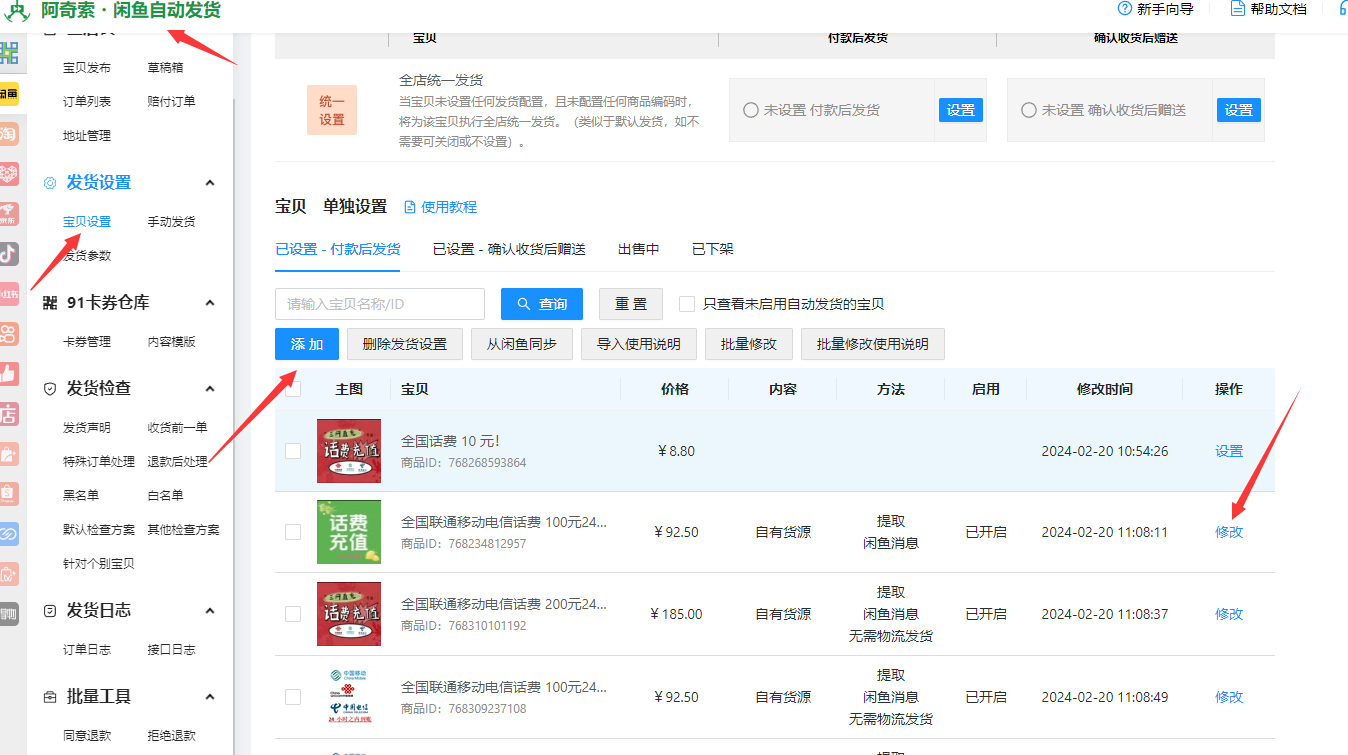Click the TikTok icon in left app strip
This screenshot has height=755, width=1348.
coord(9,252)
